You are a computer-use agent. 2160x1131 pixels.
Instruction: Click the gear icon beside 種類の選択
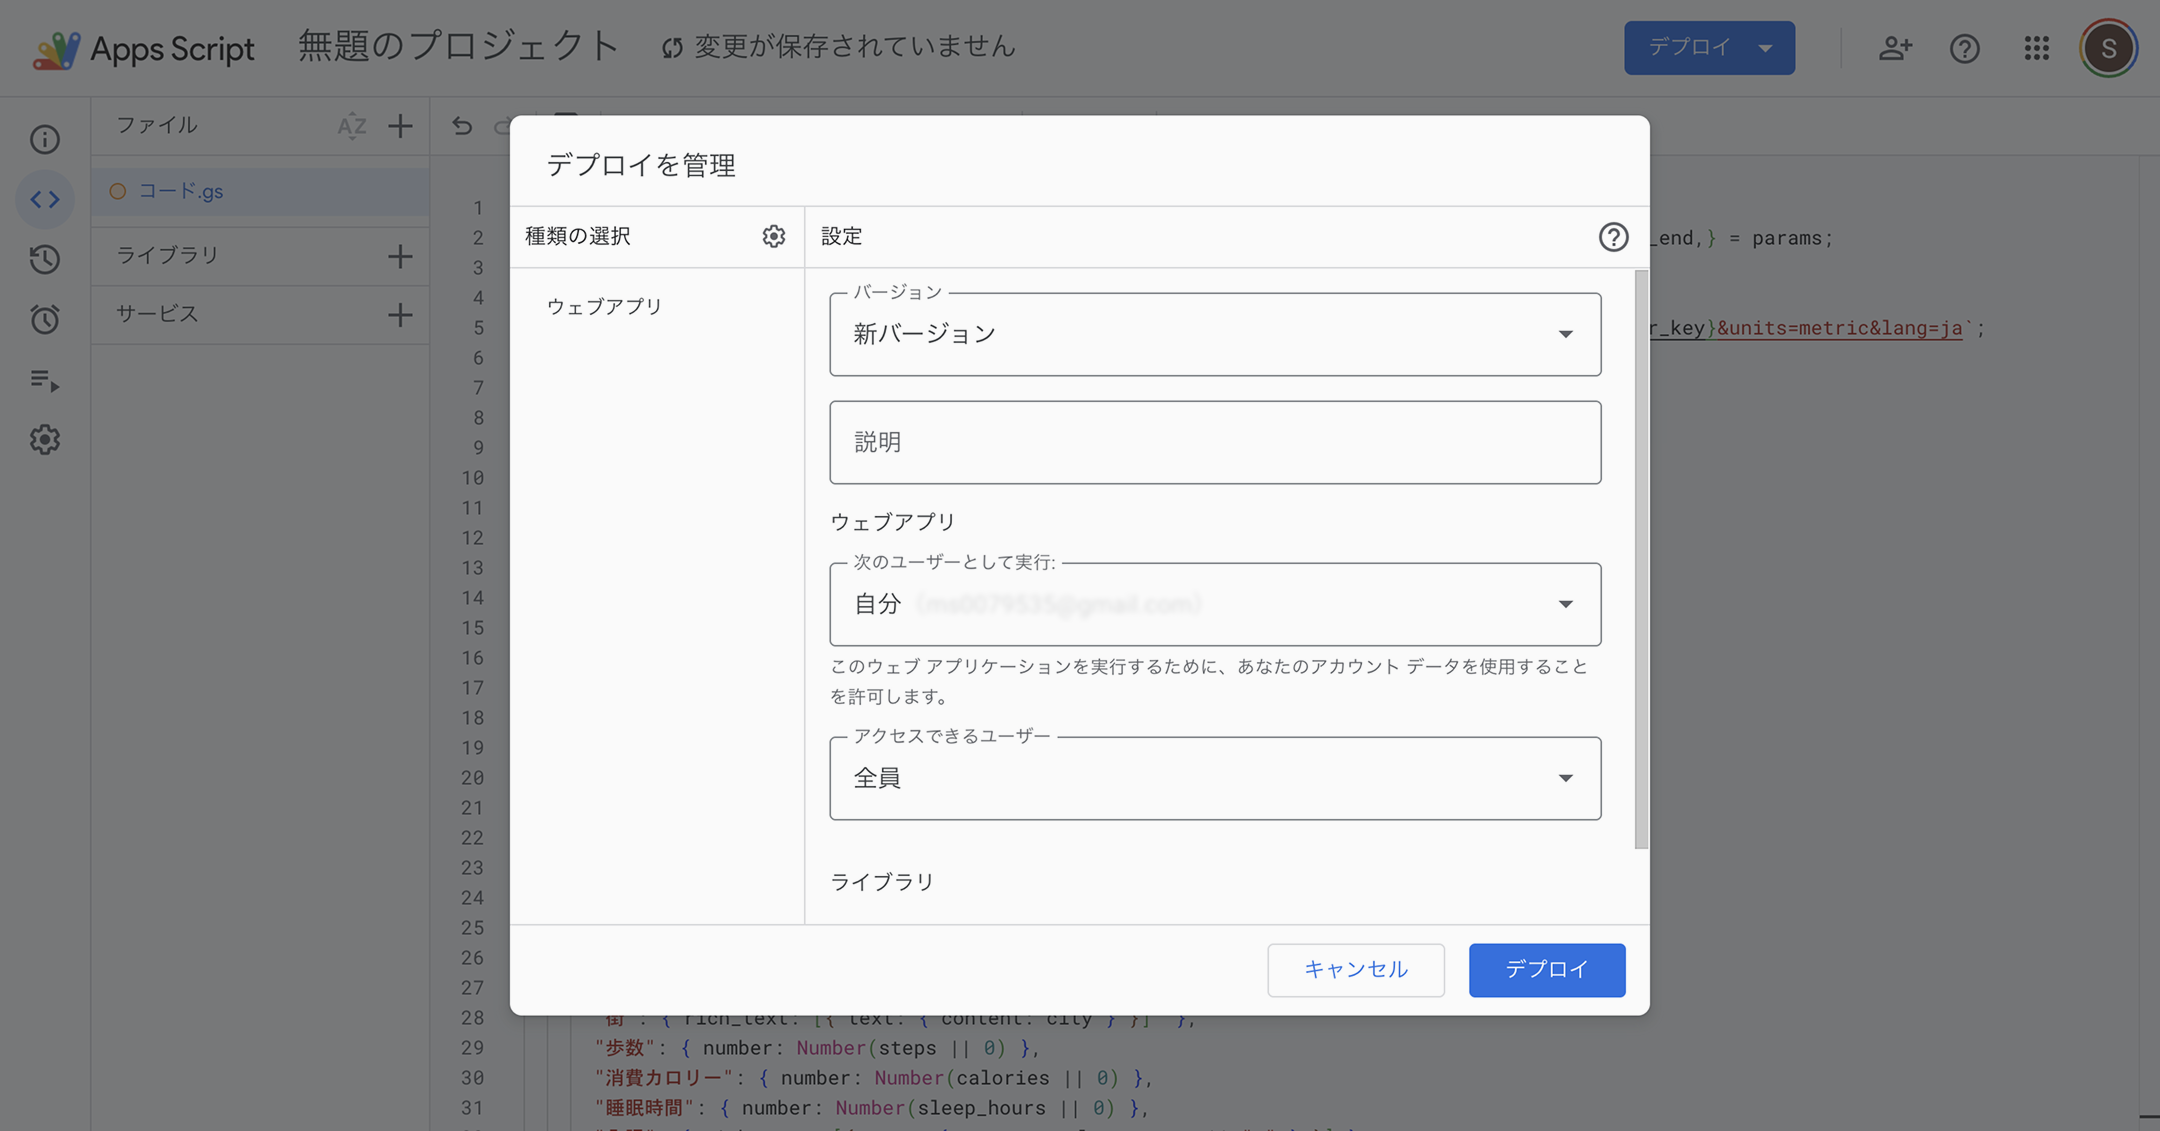773,236
